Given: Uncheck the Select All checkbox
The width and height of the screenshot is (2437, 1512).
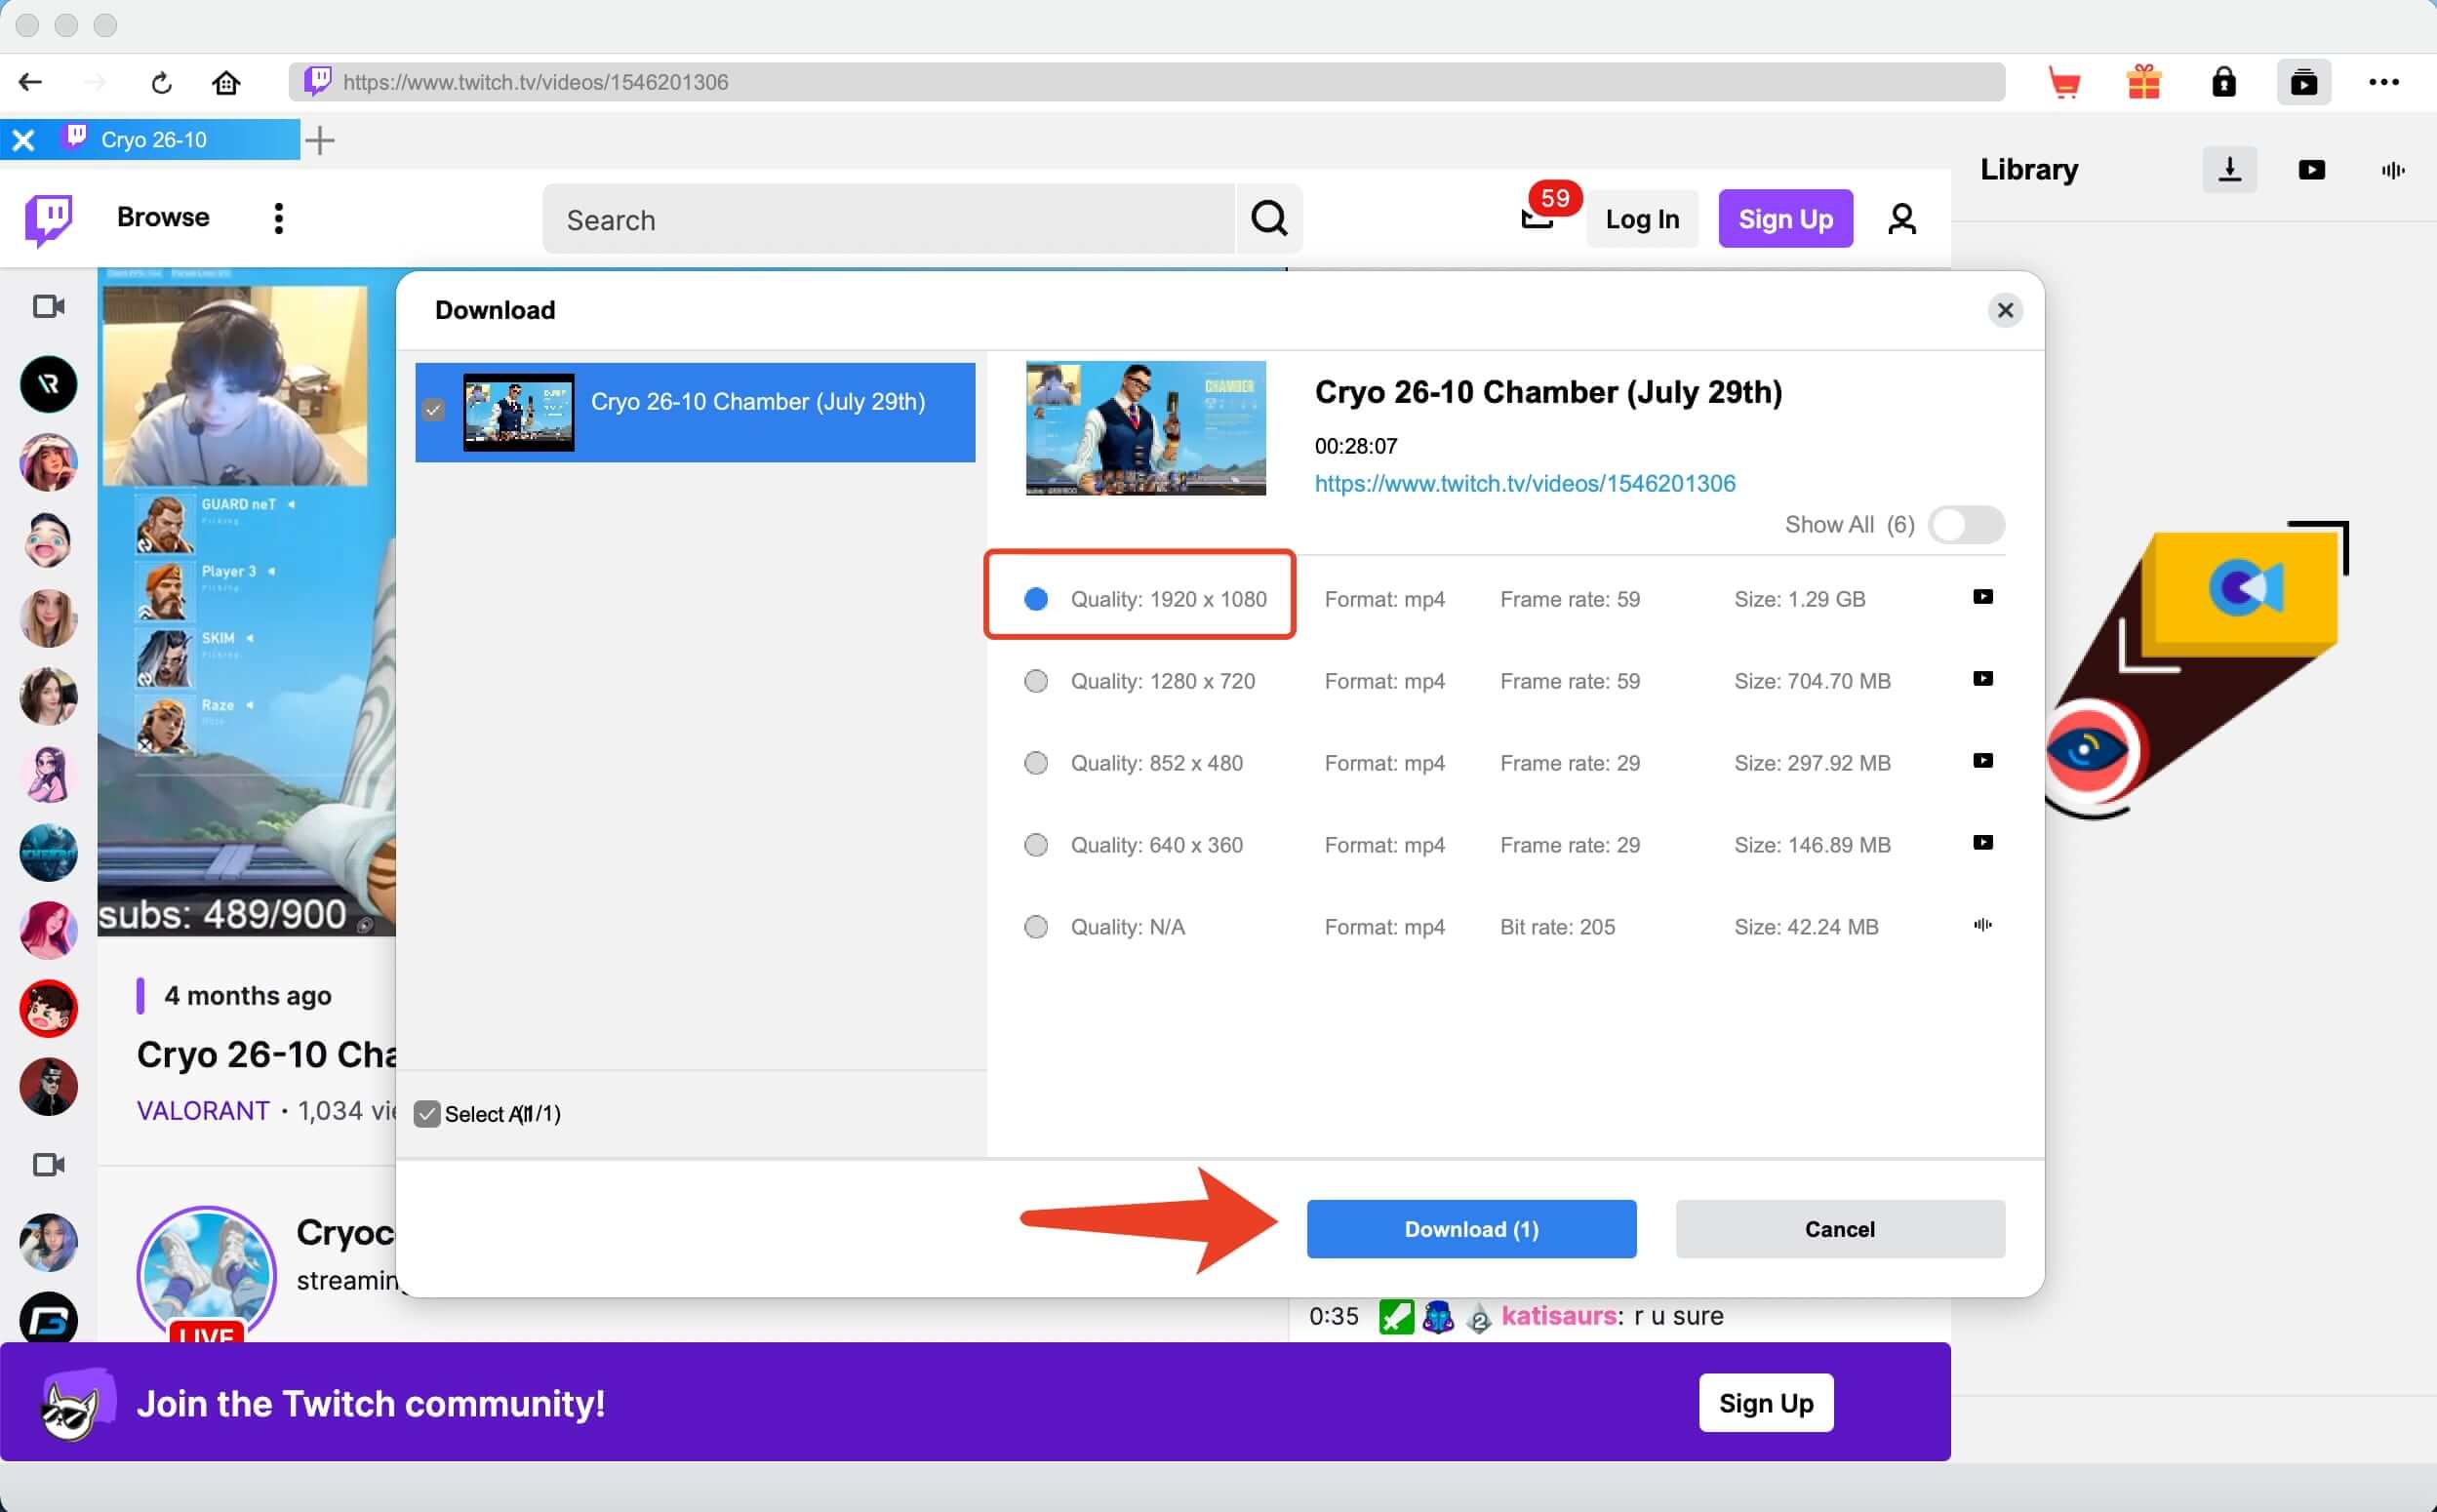Looking at the screenshot, I should pyautogui.click(x=427, y=1113).
